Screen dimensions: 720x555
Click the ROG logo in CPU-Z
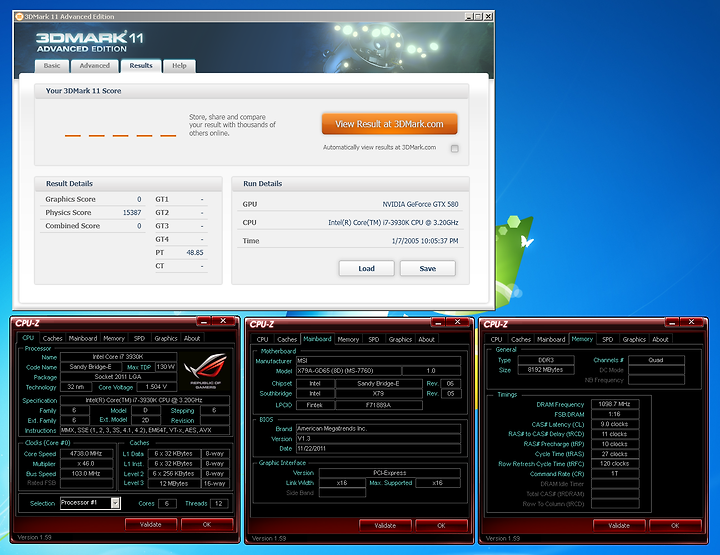[x=205, y=370]
